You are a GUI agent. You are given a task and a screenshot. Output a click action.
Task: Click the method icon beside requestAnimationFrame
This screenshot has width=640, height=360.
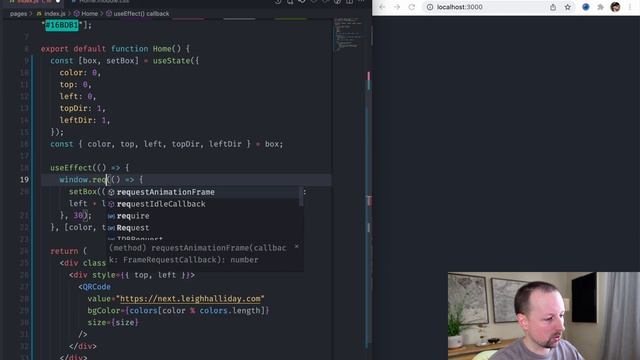click(111, 192)
